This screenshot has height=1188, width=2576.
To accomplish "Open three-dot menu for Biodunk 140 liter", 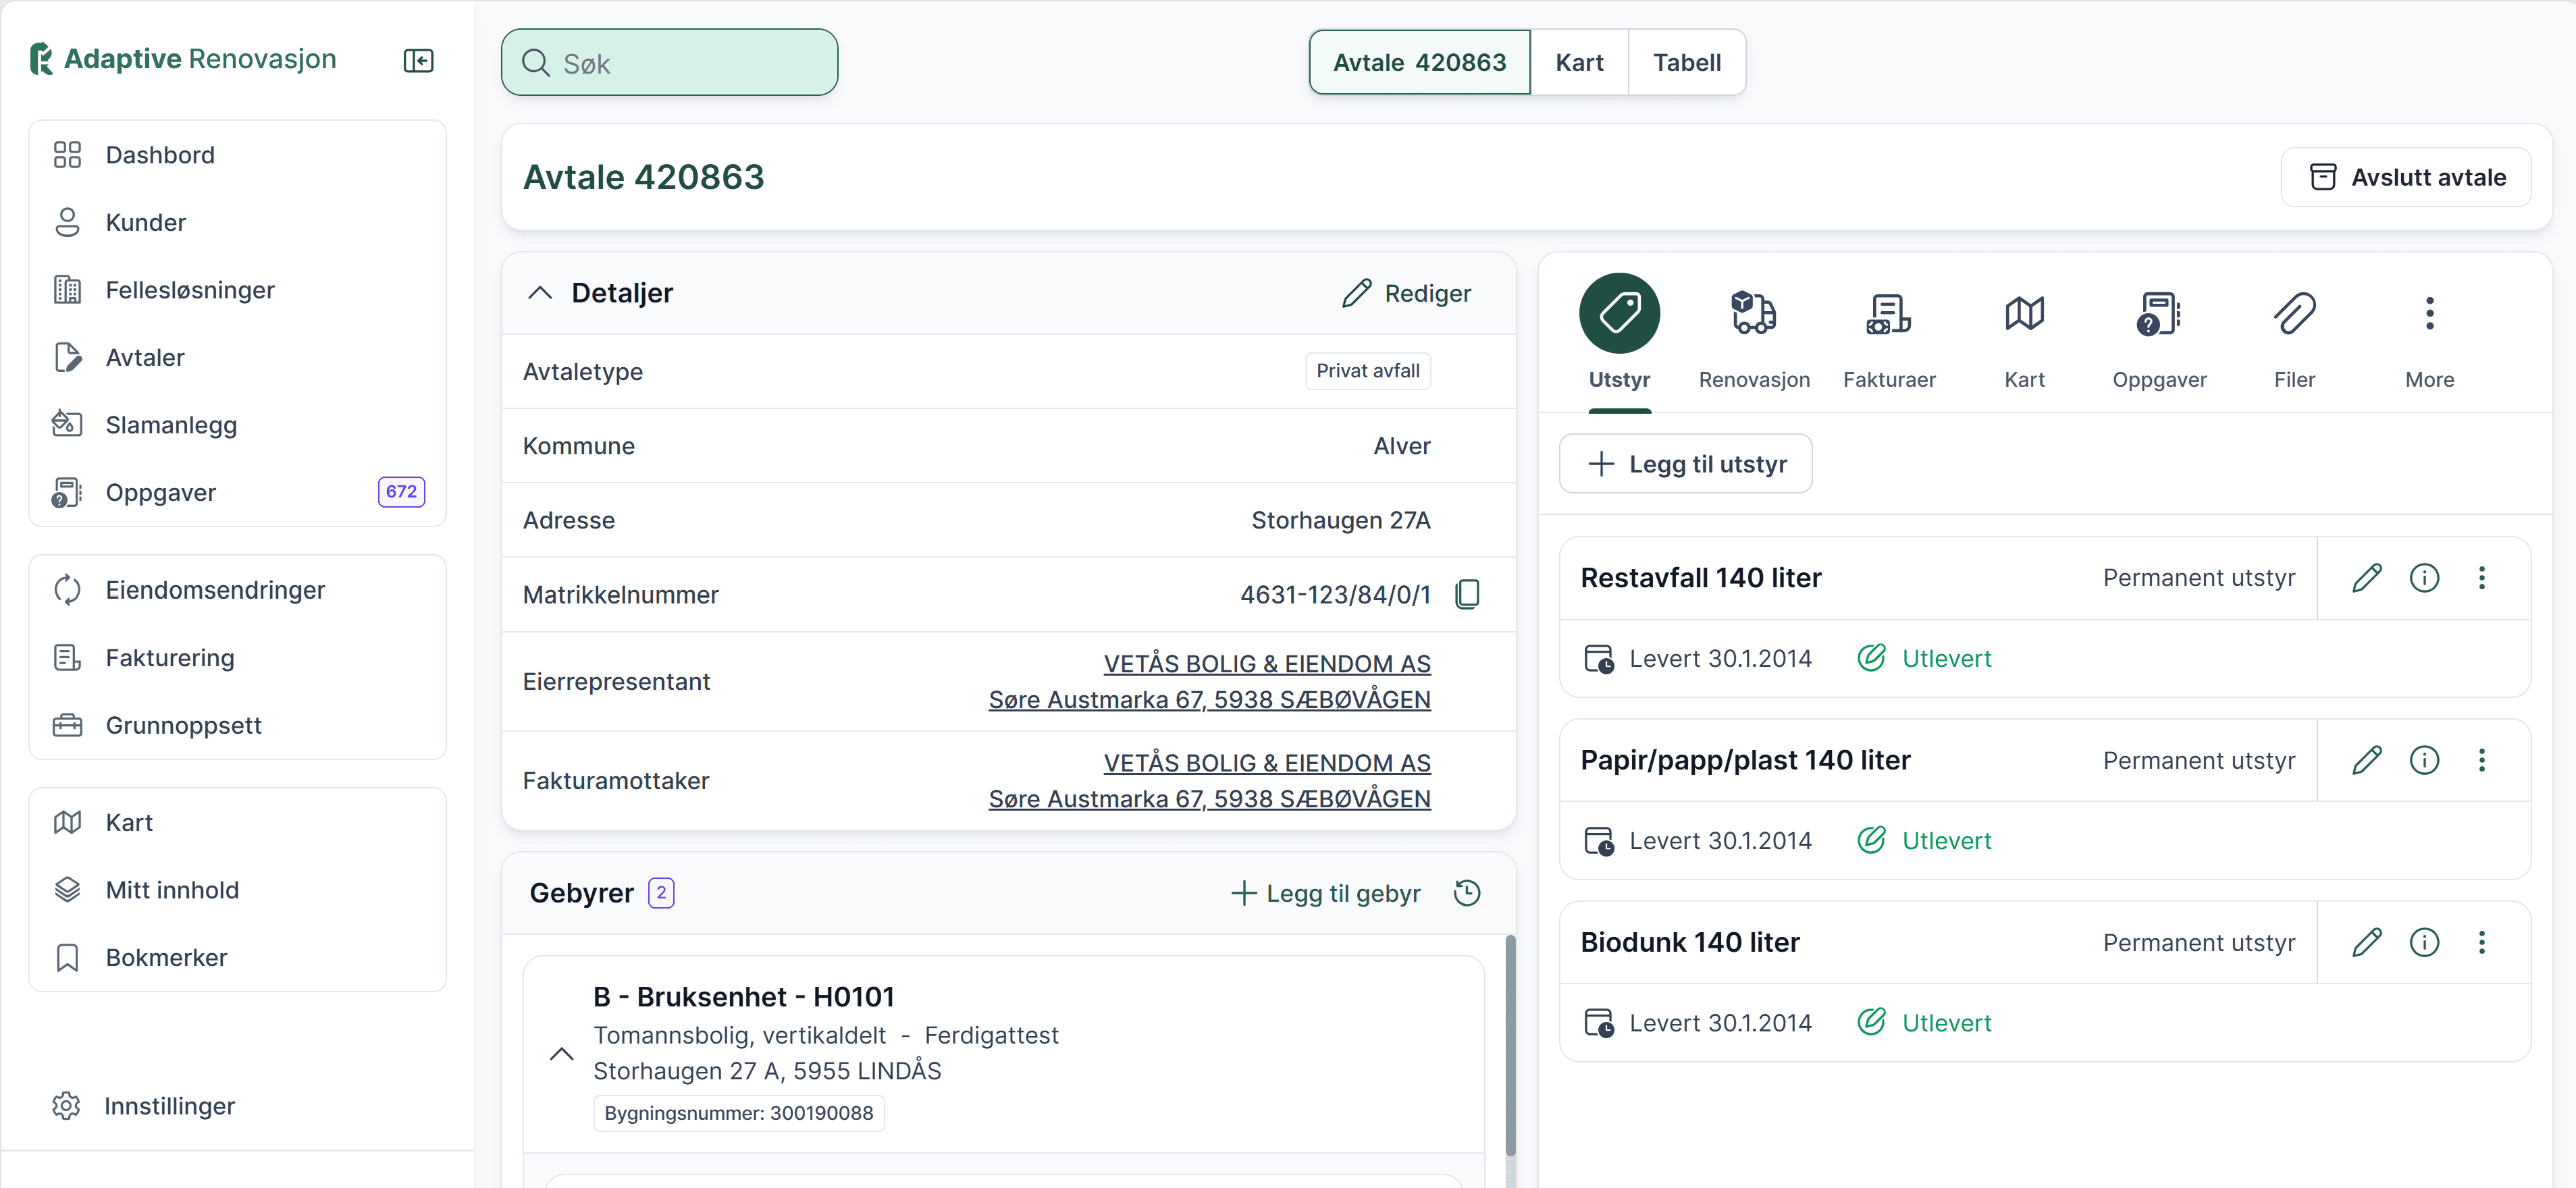I will 2481,942.
